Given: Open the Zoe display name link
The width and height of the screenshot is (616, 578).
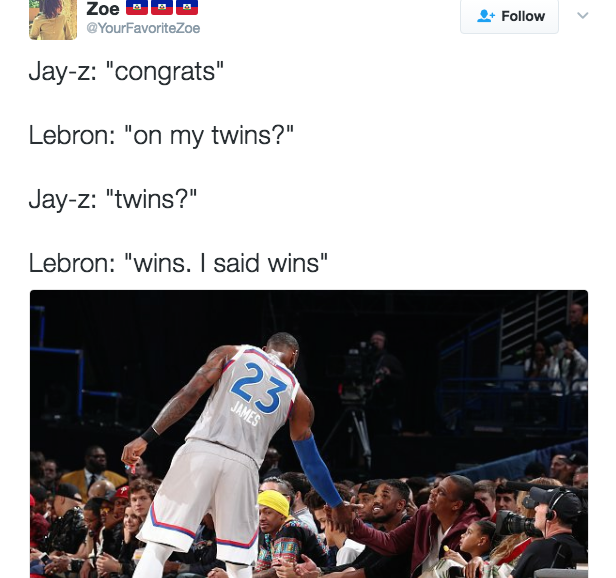Looking at the screenshot, I should [103, 8].
